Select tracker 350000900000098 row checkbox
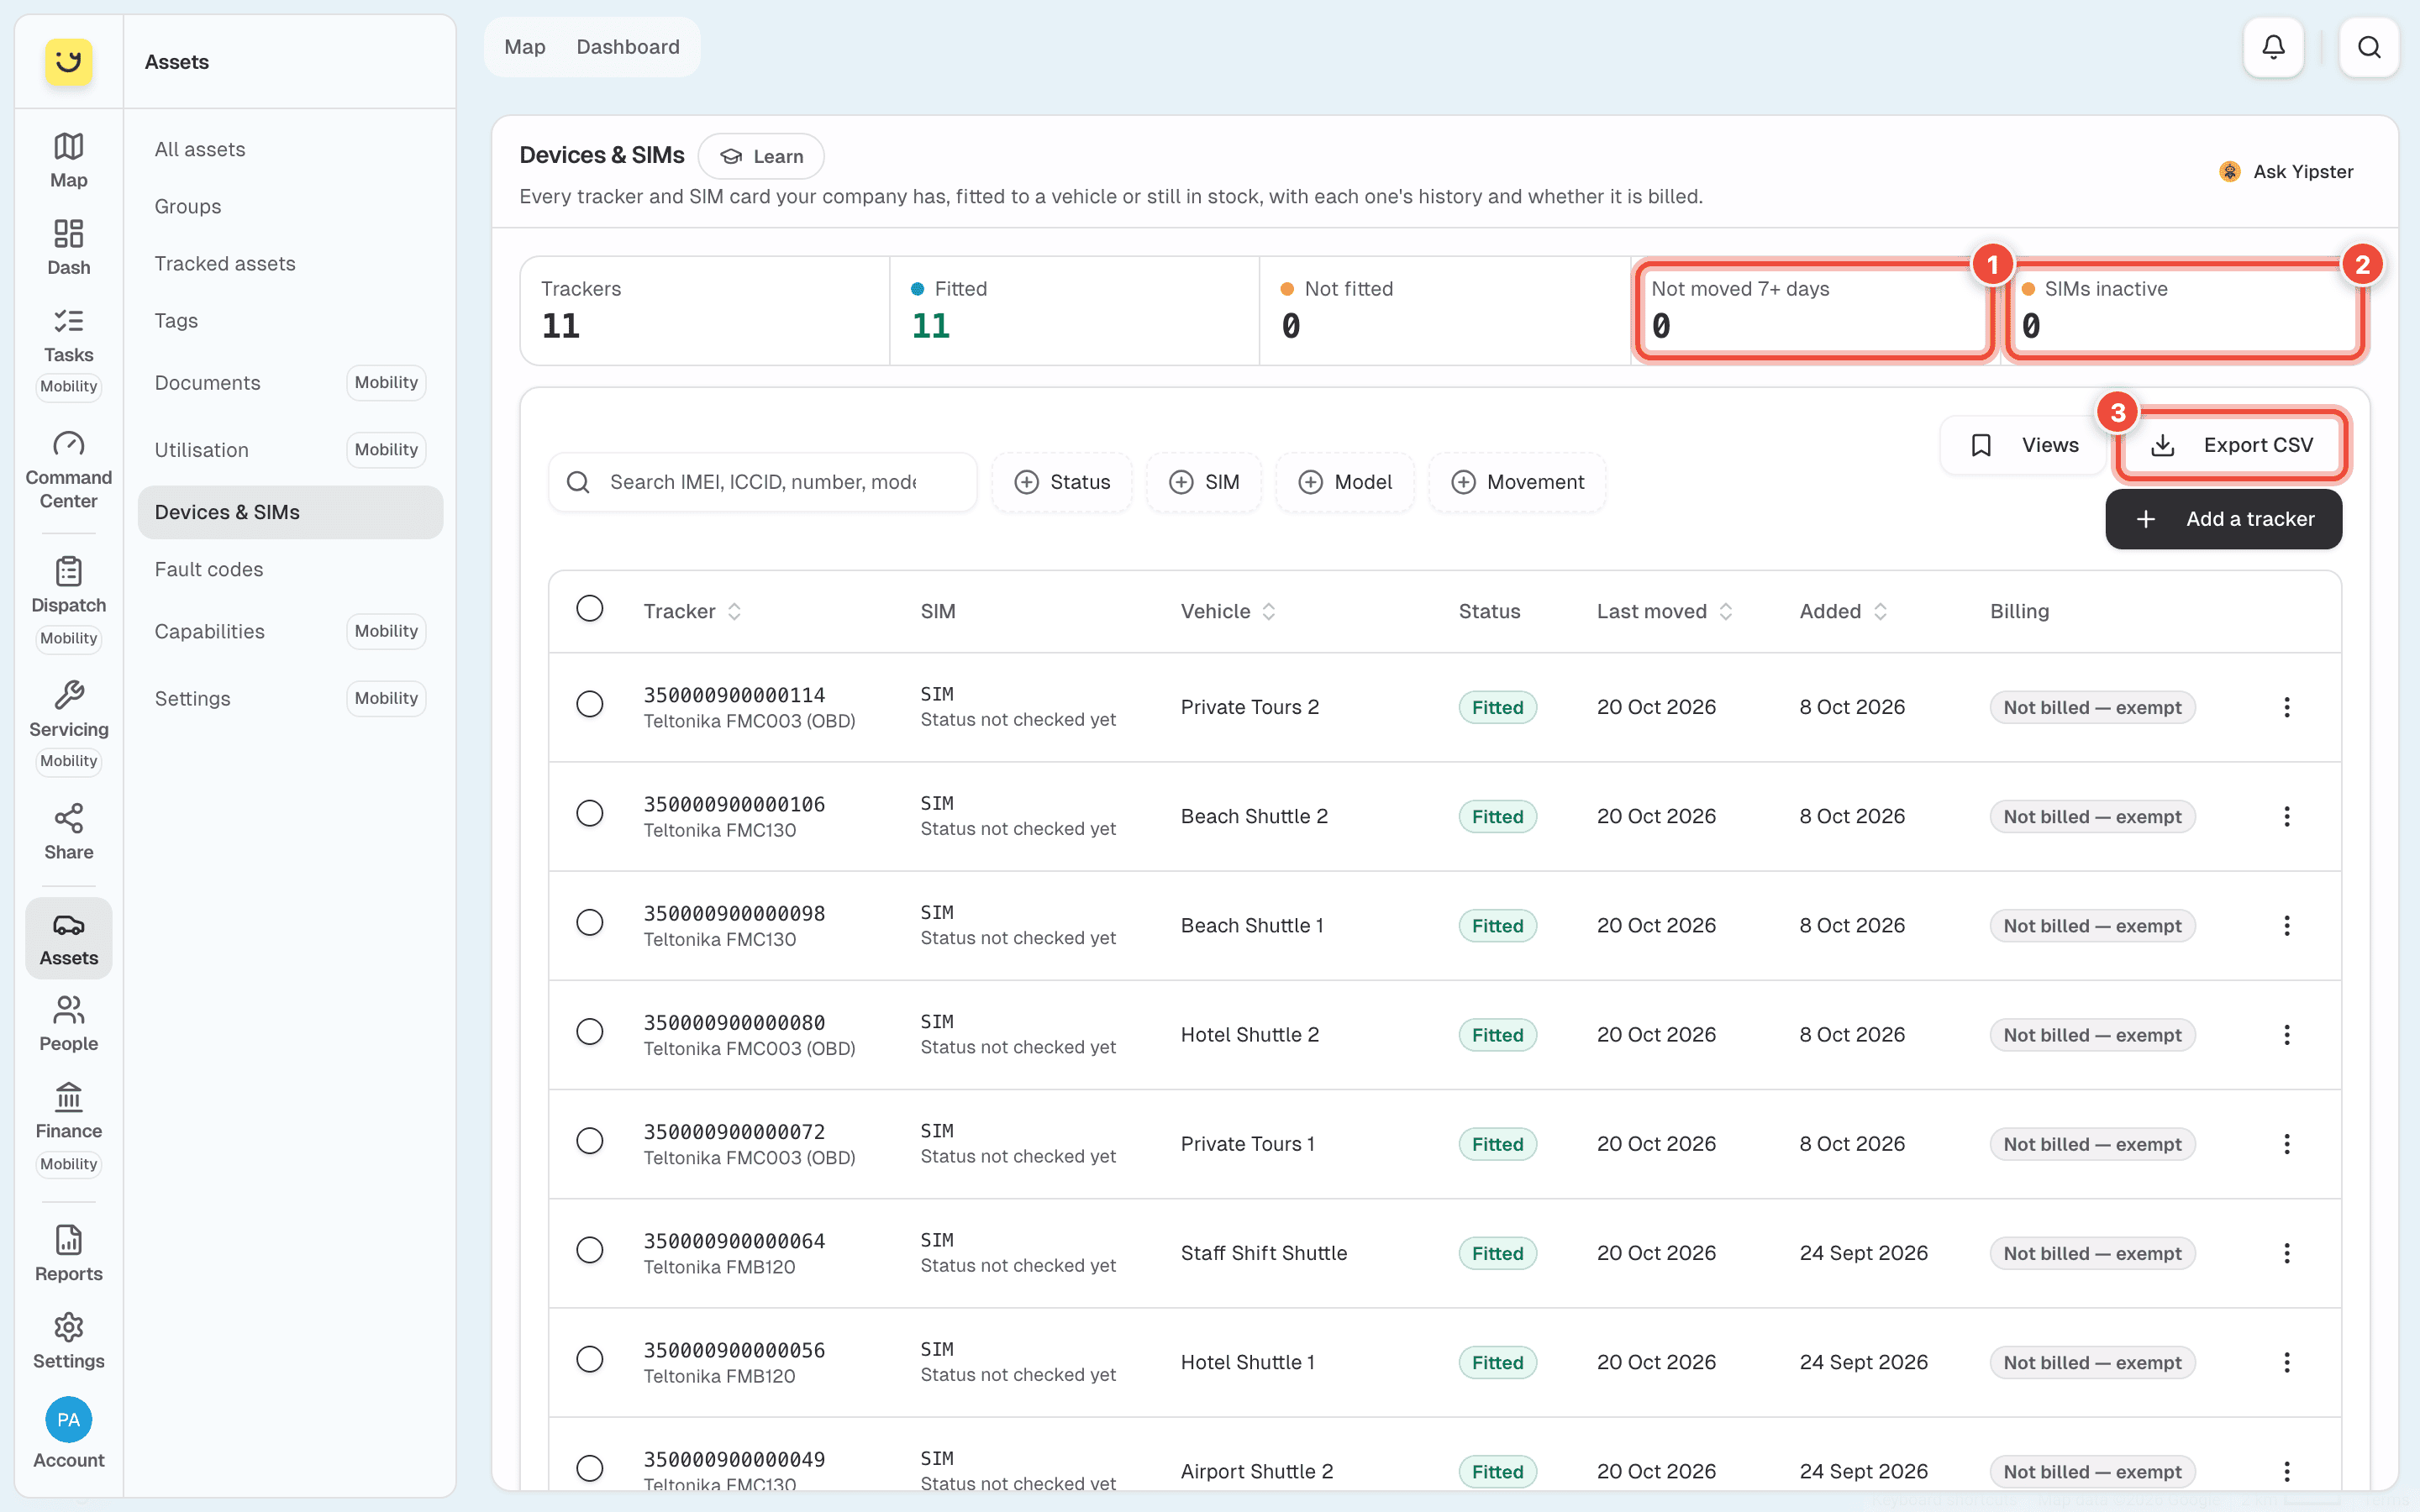 pos(590,922)
